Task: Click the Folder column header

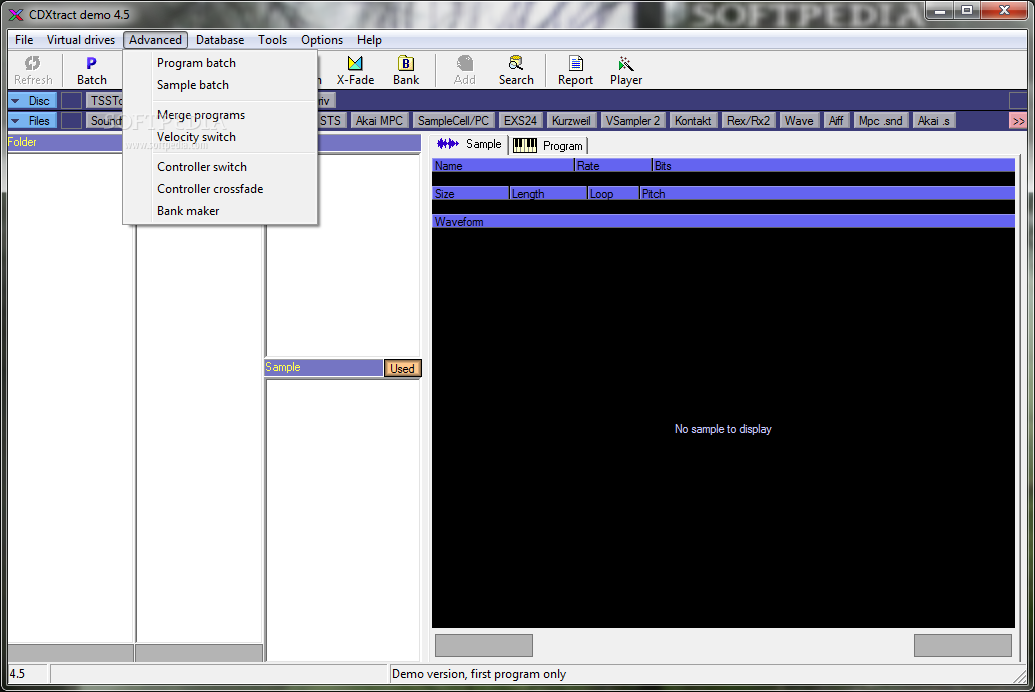Action: coord(65,142)
